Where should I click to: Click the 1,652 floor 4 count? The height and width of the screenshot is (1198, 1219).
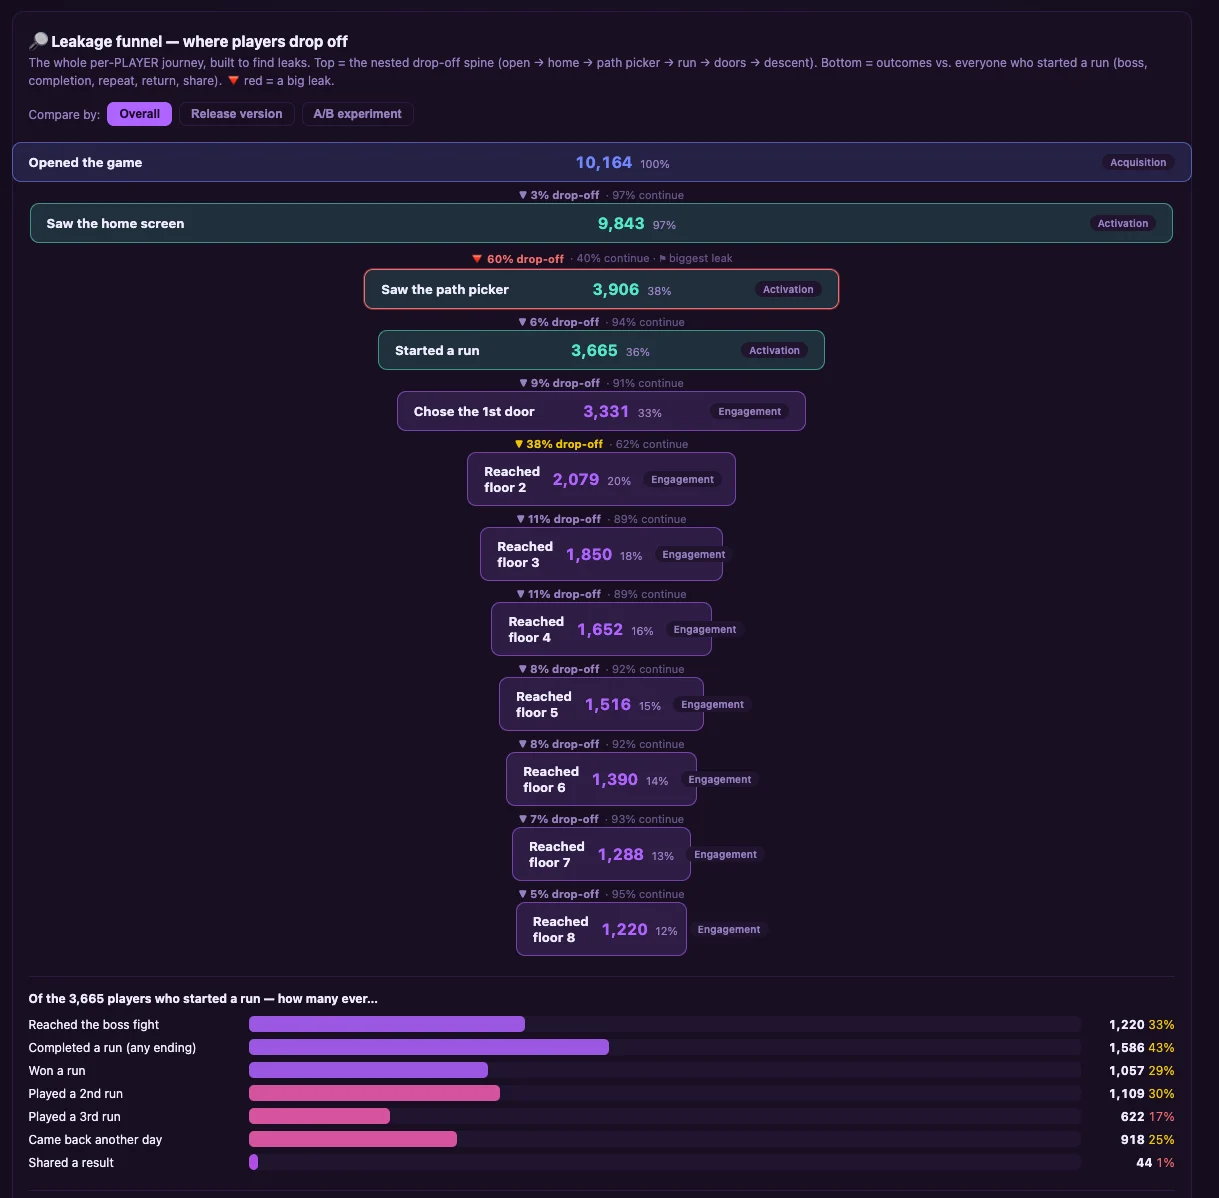coord(600,629)
